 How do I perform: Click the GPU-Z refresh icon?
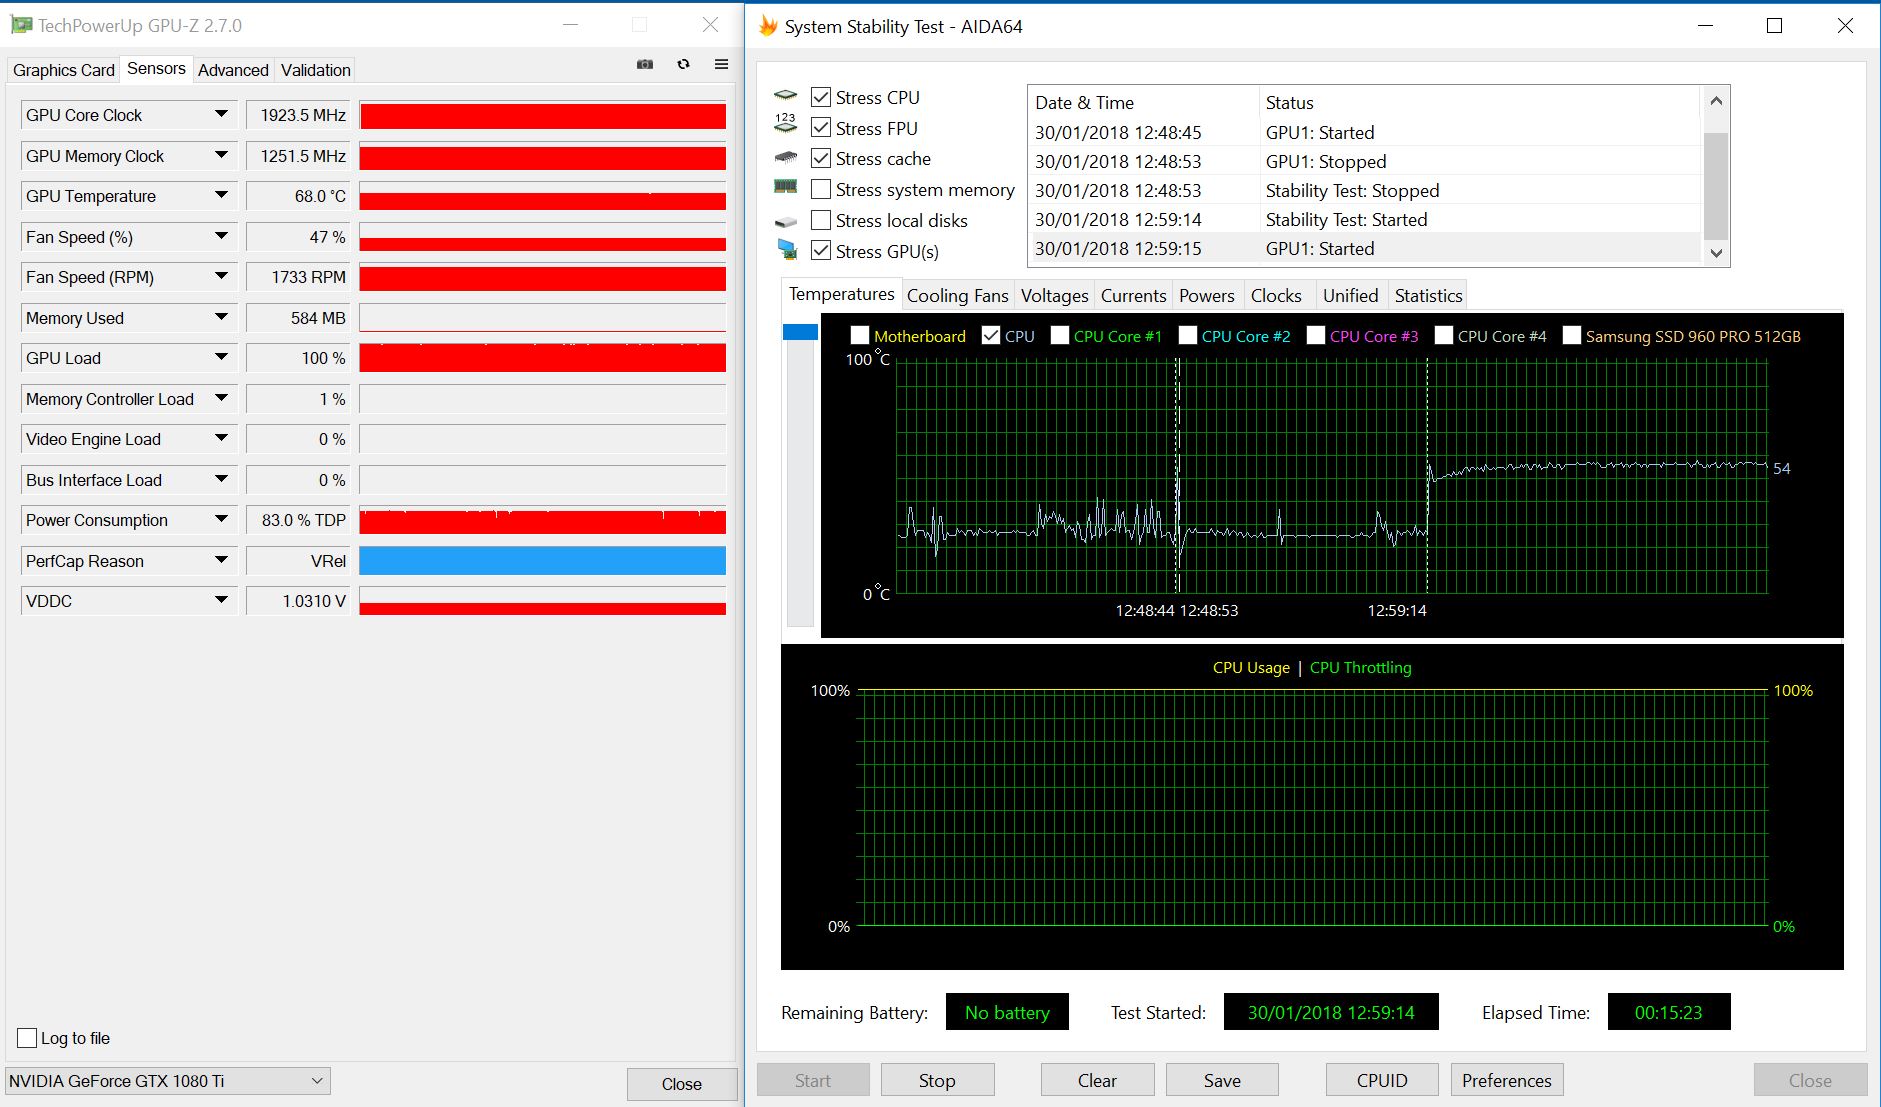pos(684,64)
